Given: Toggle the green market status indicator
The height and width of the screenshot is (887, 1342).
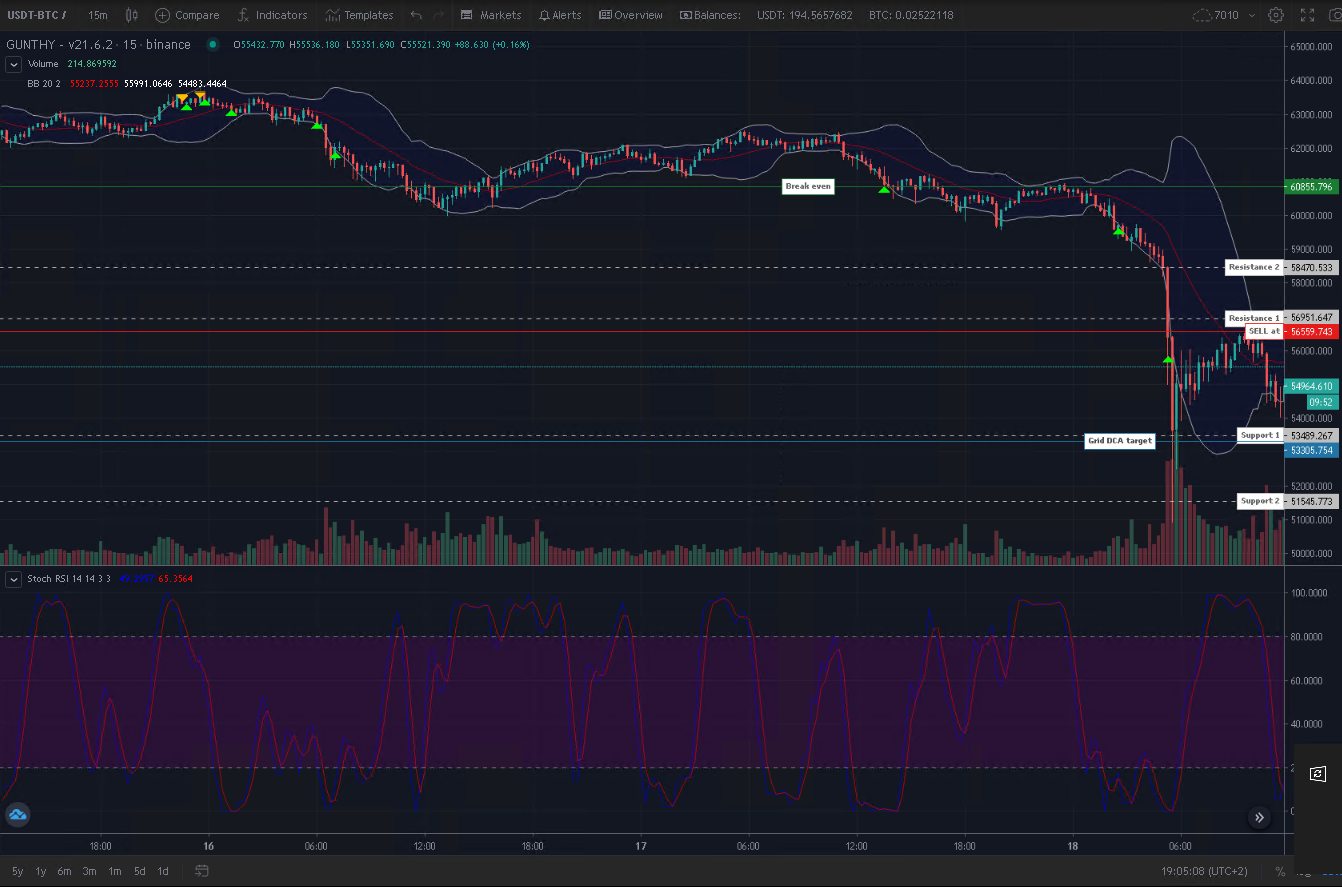Looking at the screenshot, I should pyautogui.click(x=213, y=45).
